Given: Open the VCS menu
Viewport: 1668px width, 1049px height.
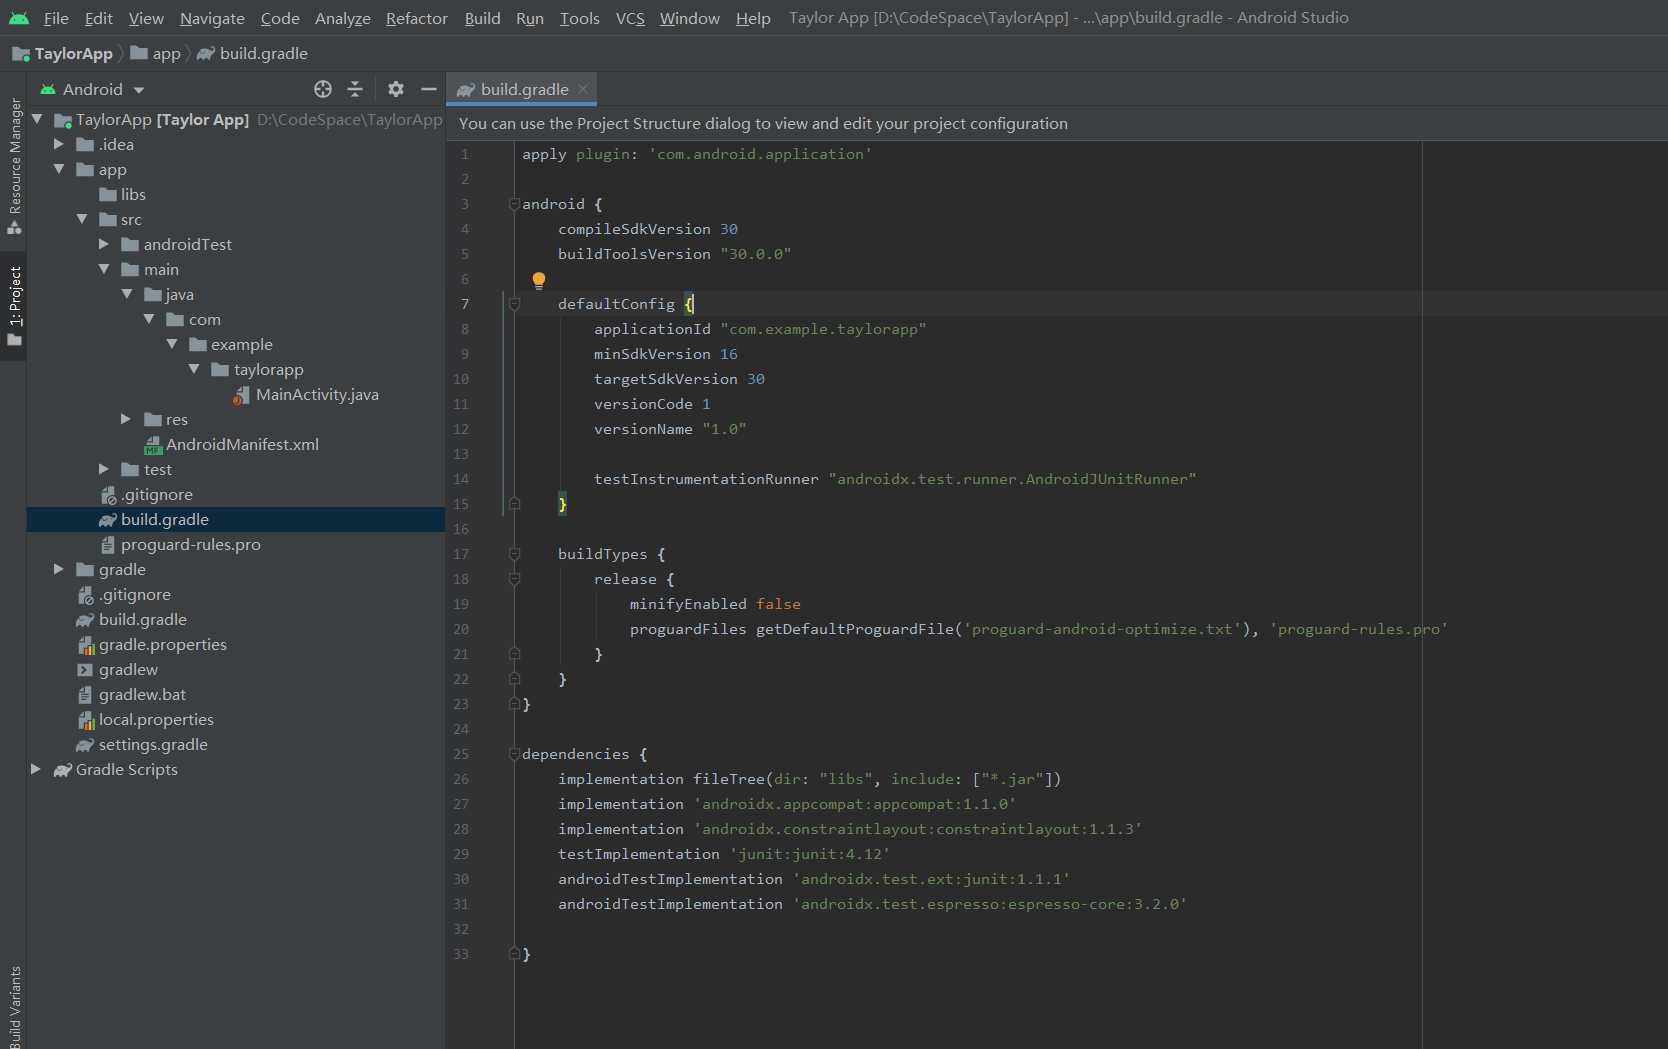Looking at the screenshot, I should pos(630,18).
